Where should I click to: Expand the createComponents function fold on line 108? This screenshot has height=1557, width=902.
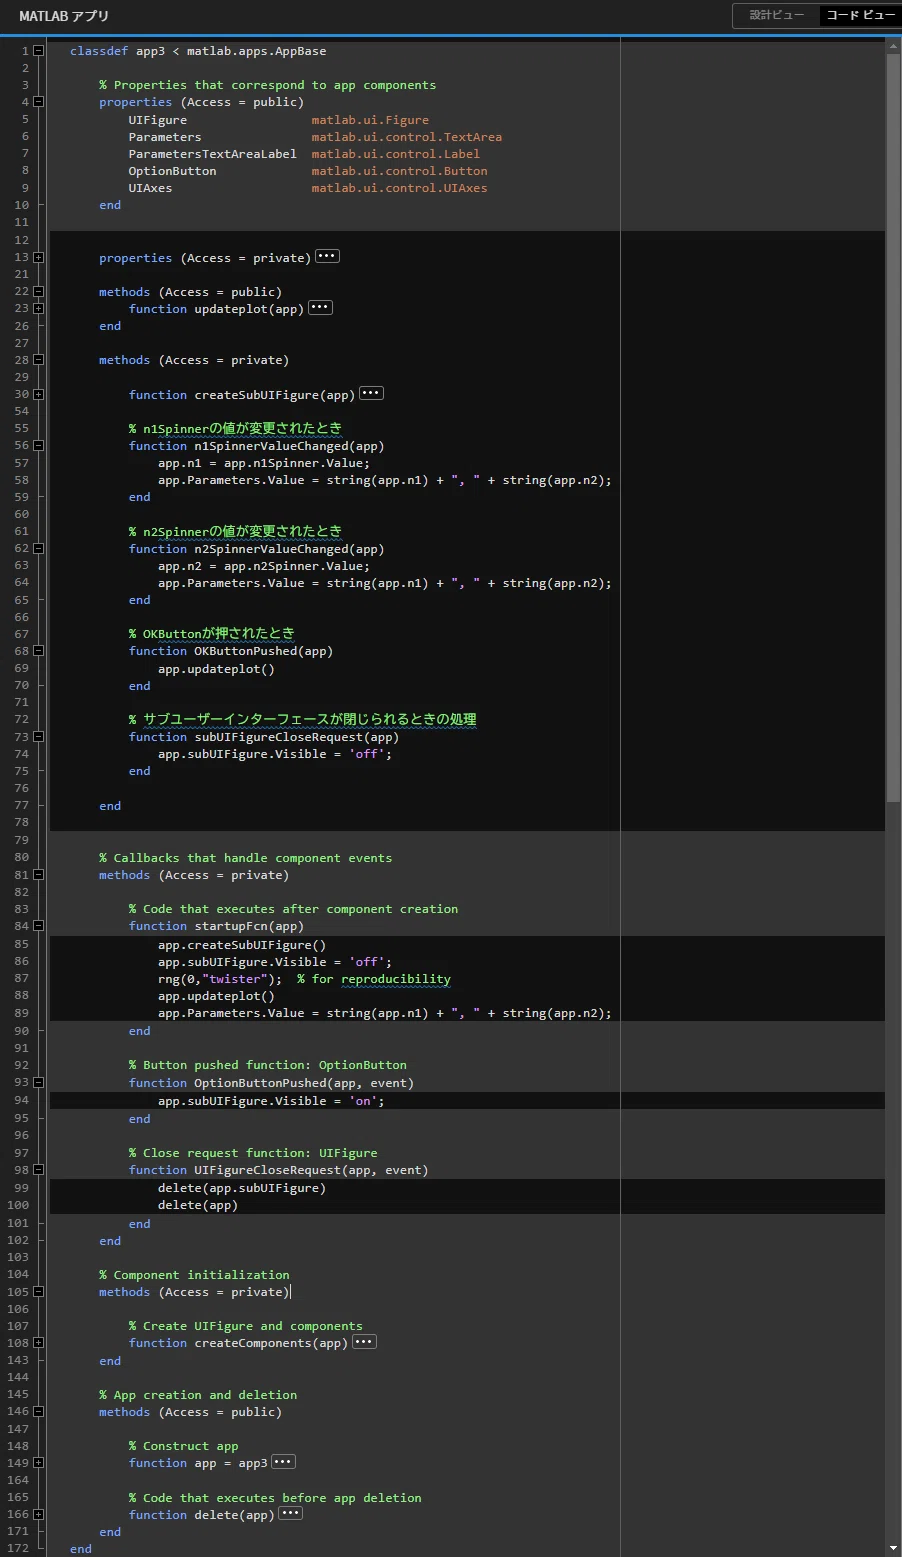pos(39,1342)
